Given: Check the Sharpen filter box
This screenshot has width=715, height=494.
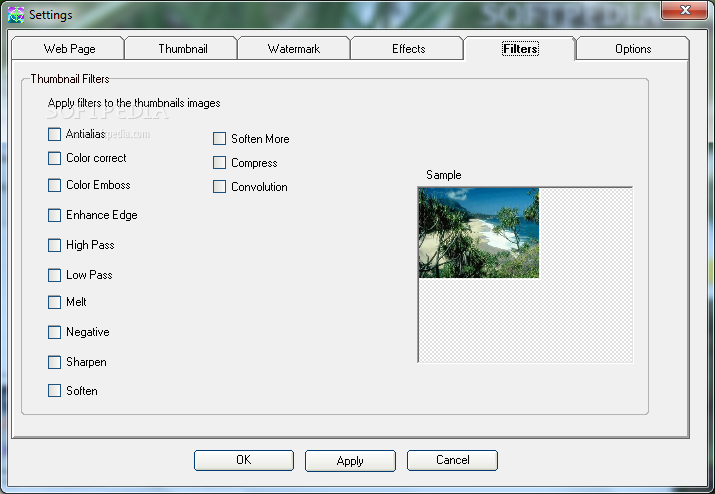Looking at the screenshot, I should [x=54, y=362].
